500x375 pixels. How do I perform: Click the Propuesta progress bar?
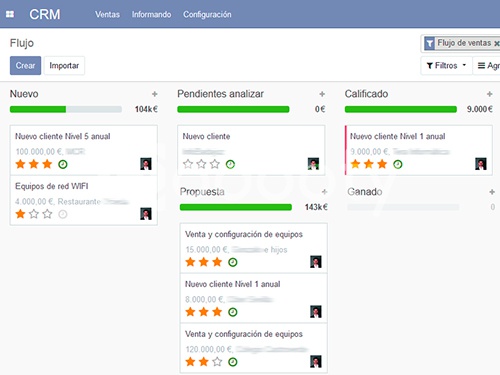[x=236, y=207]
